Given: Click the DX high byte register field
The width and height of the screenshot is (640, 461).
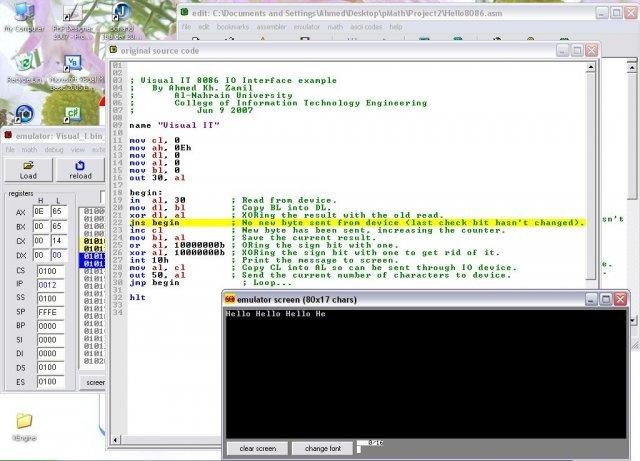Looking at the screenshot, I should click(x=40, y=256).
